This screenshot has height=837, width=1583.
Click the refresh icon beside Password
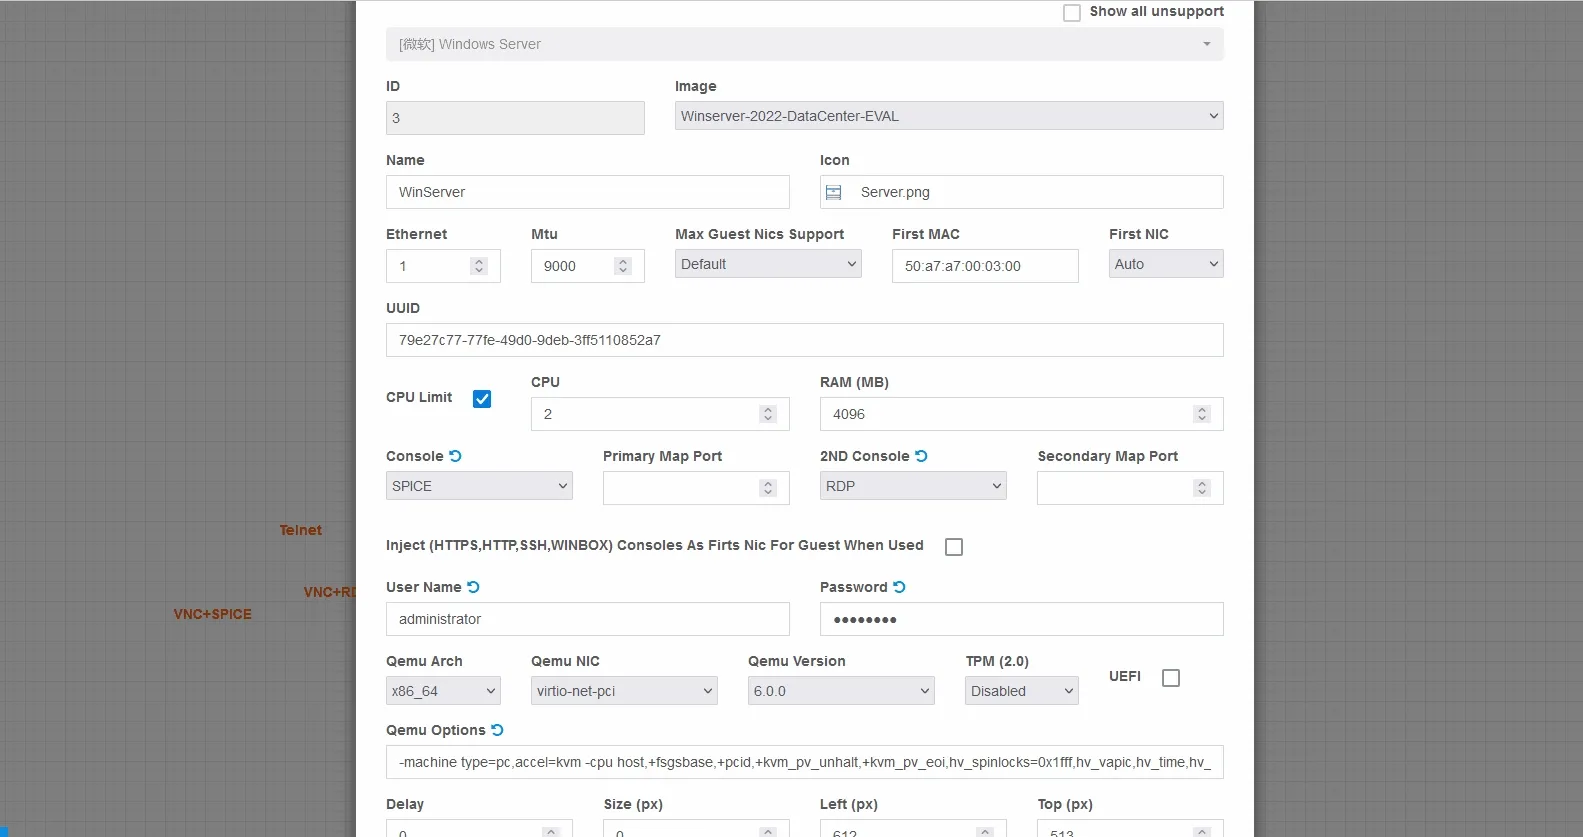click(899, 587)
